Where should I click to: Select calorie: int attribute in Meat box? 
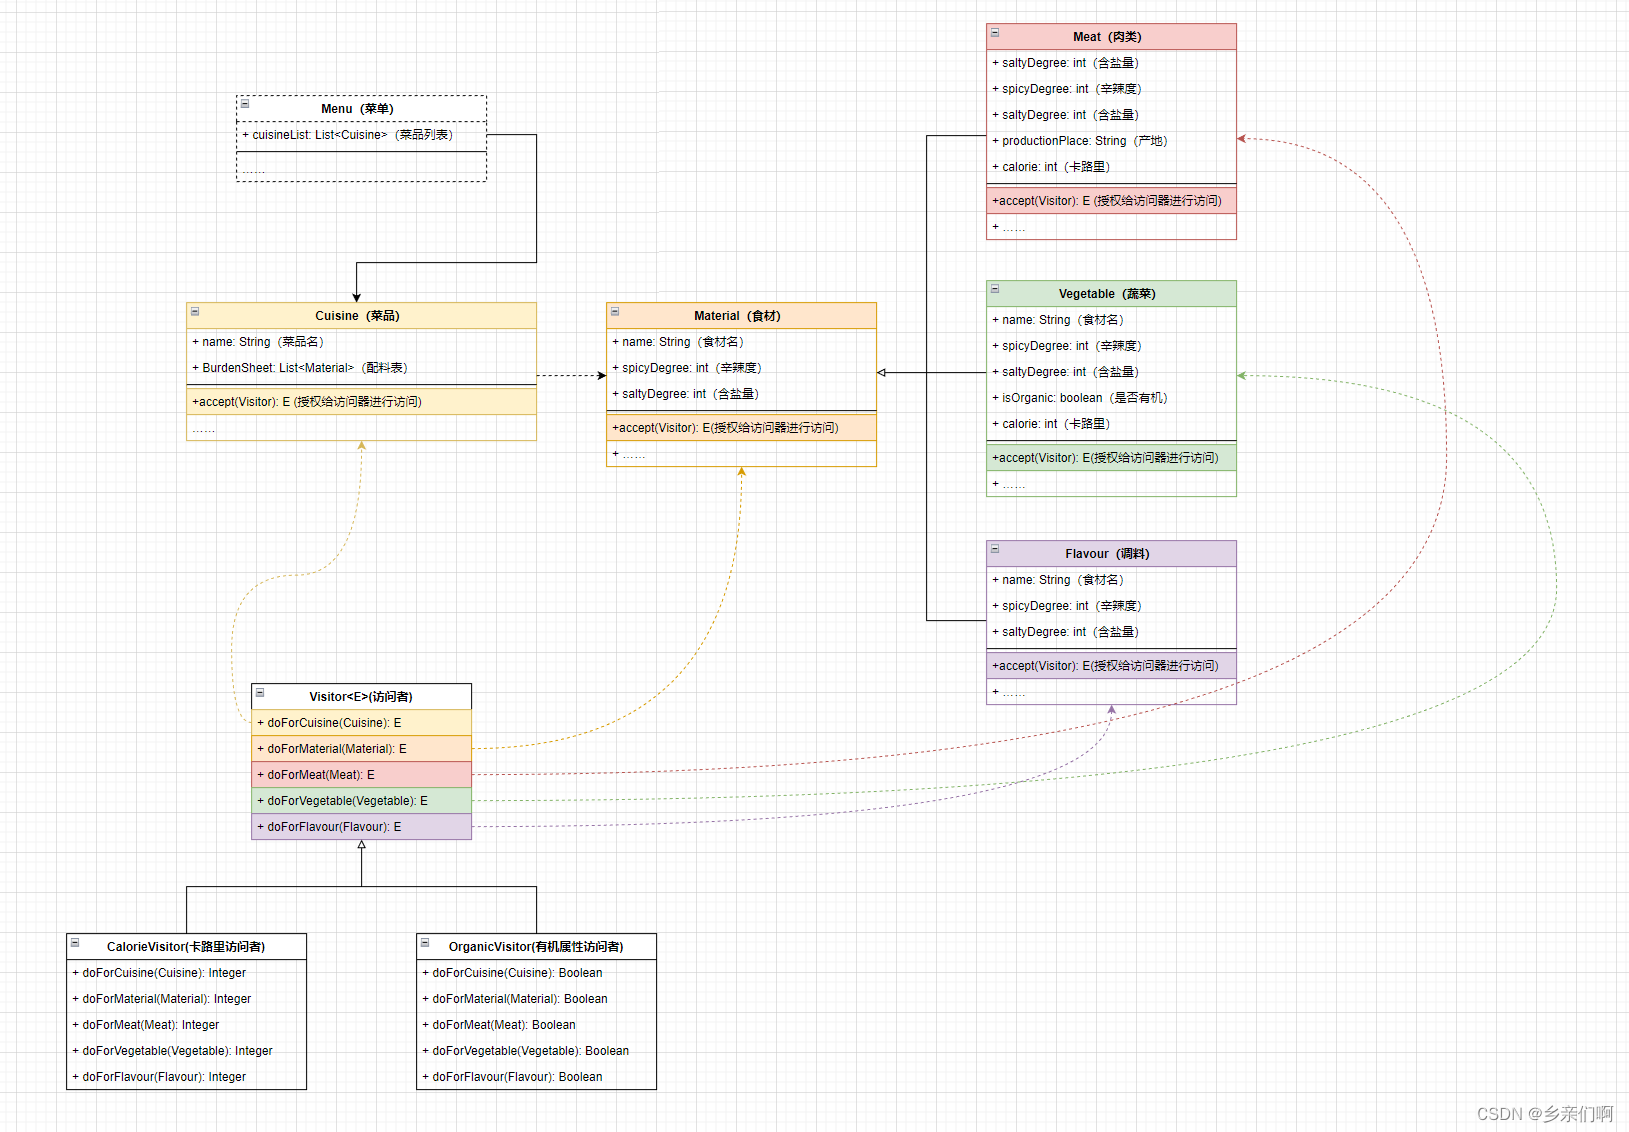click(x=1112, y=167)
